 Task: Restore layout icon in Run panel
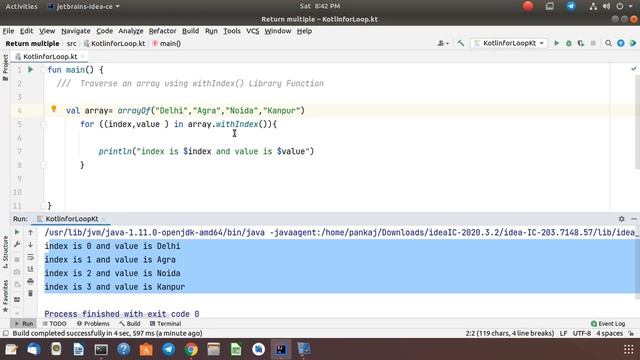click(x=17, y=300)
